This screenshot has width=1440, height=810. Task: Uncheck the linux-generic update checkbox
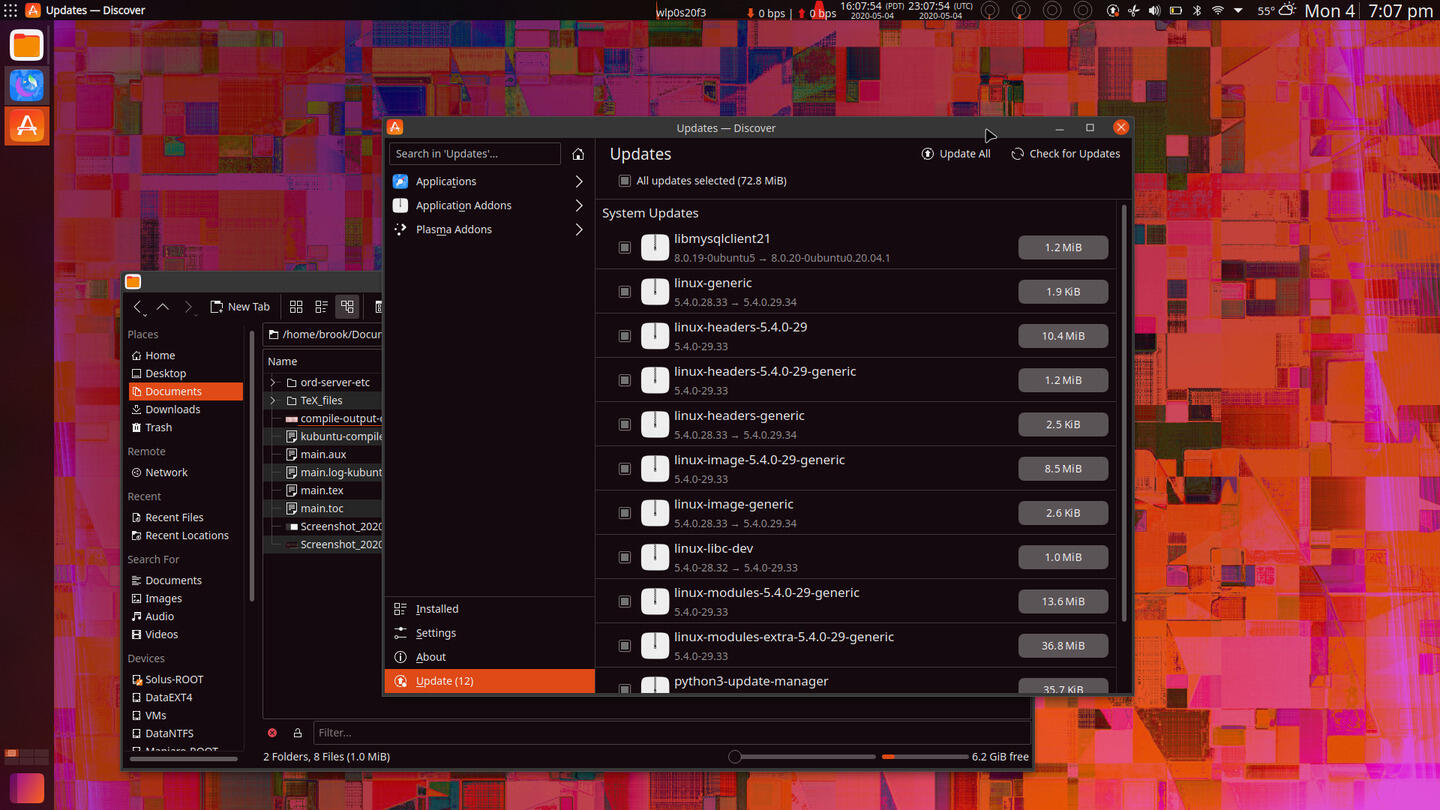coord(625,292)
